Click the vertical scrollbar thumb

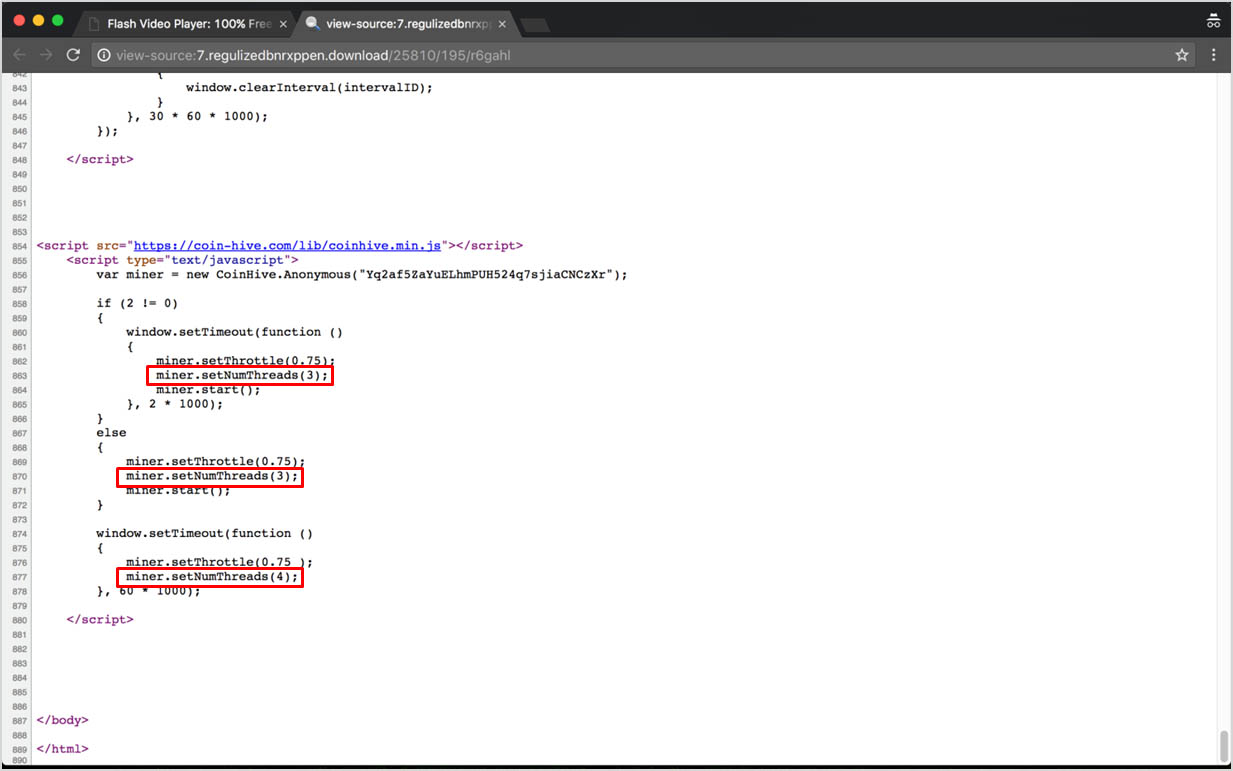(1224, 745)
